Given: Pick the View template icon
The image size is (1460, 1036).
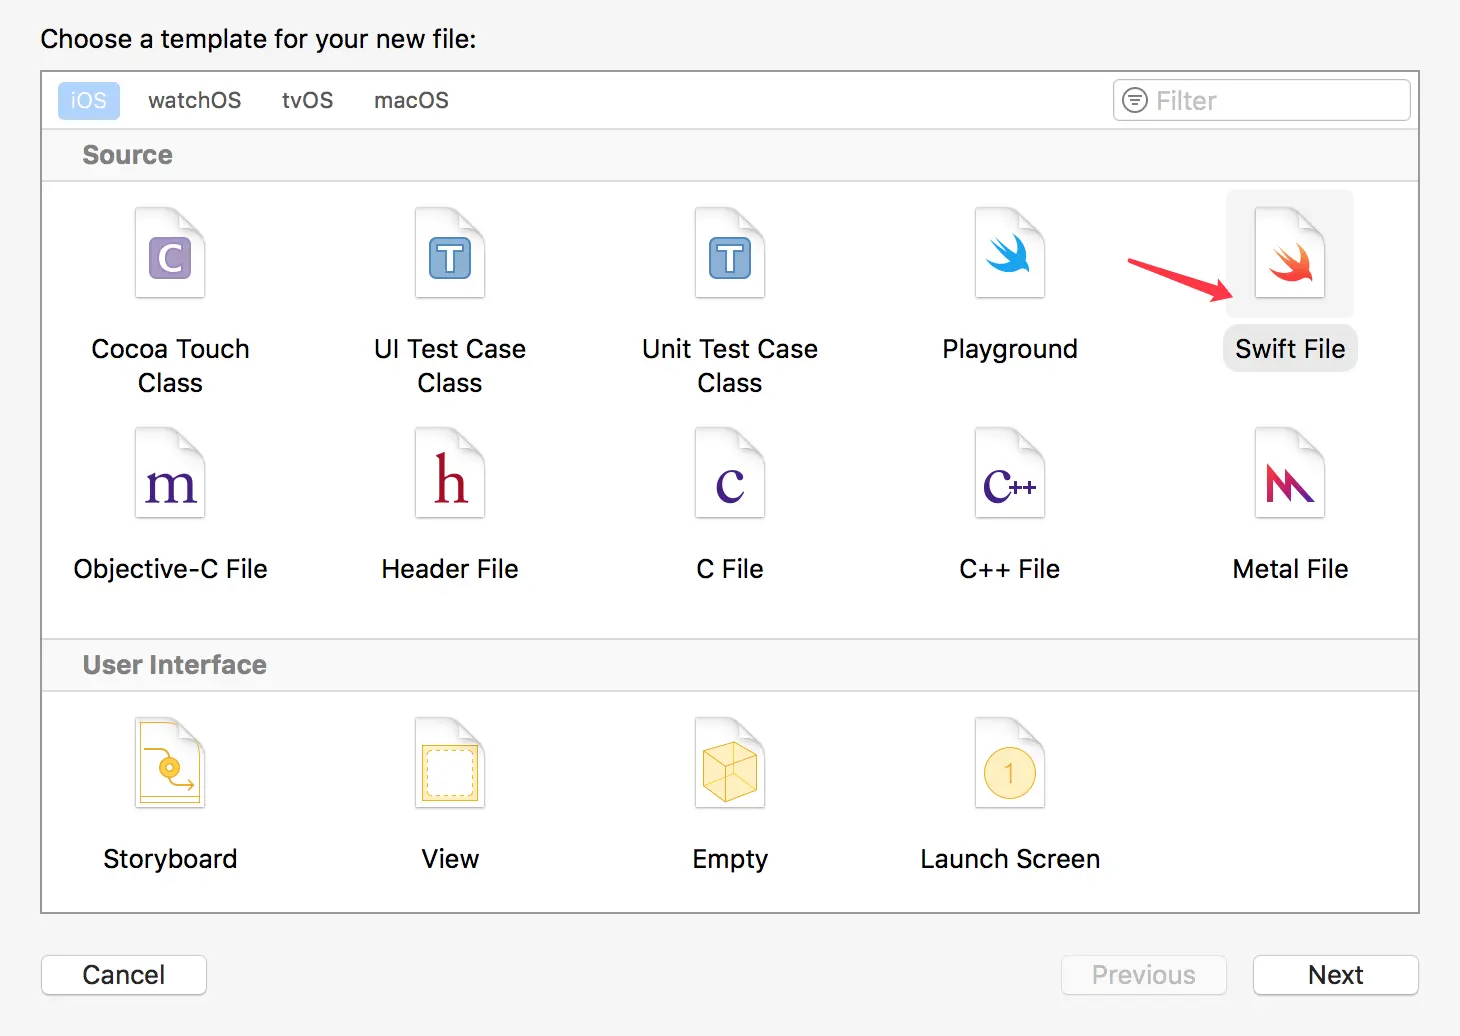Looking at the screenshot, I should pos(450,763).
